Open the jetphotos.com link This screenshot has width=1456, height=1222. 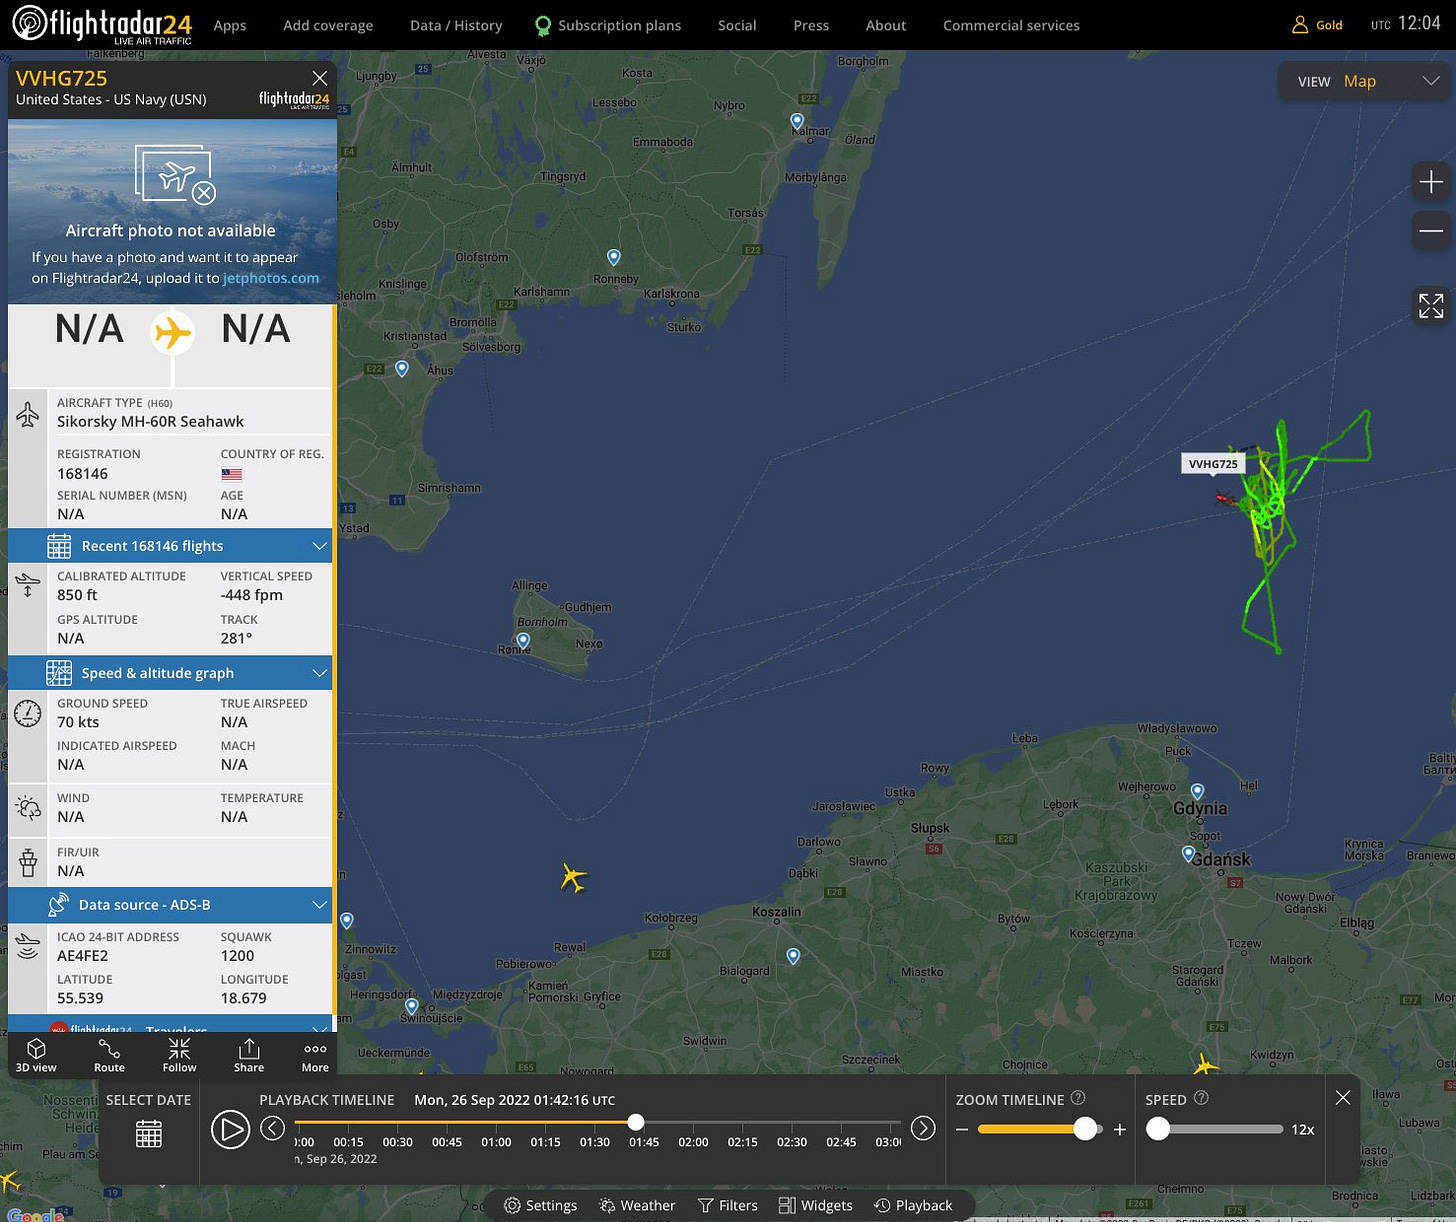pyautogui.click(x=271, y=278)
